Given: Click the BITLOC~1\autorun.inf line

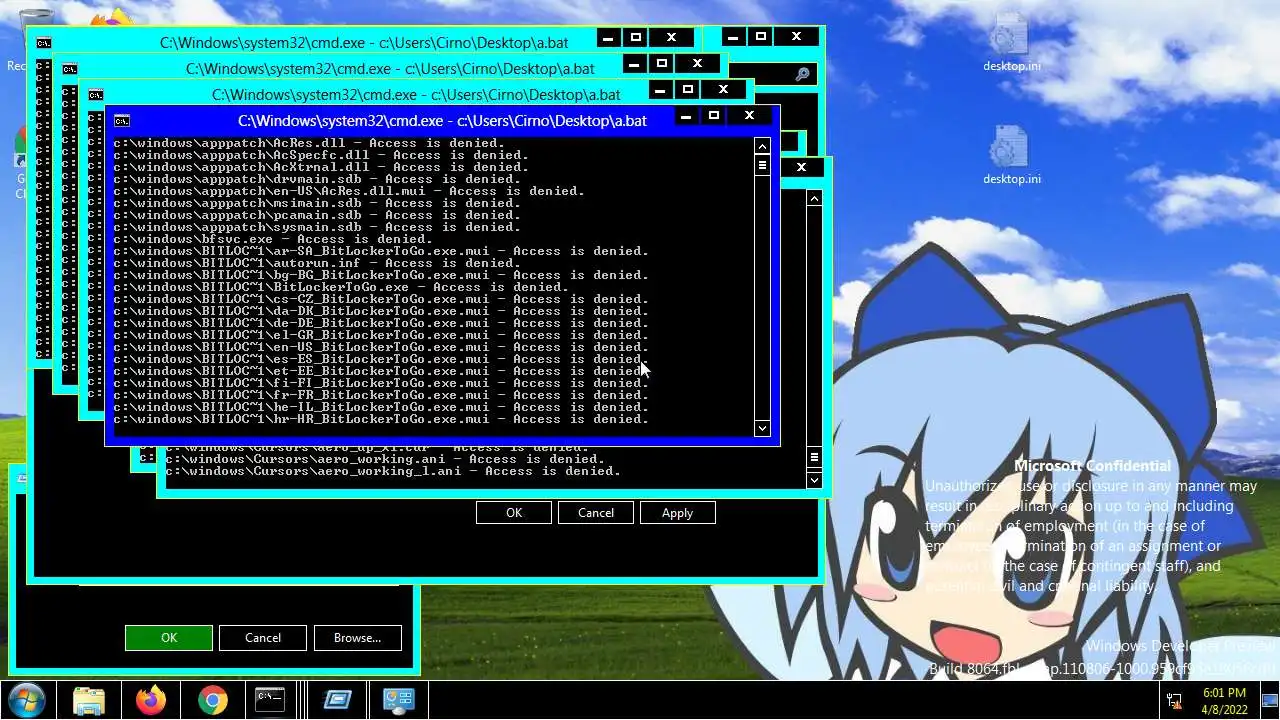Looking at the screenshot, I should tap(317, 263).
